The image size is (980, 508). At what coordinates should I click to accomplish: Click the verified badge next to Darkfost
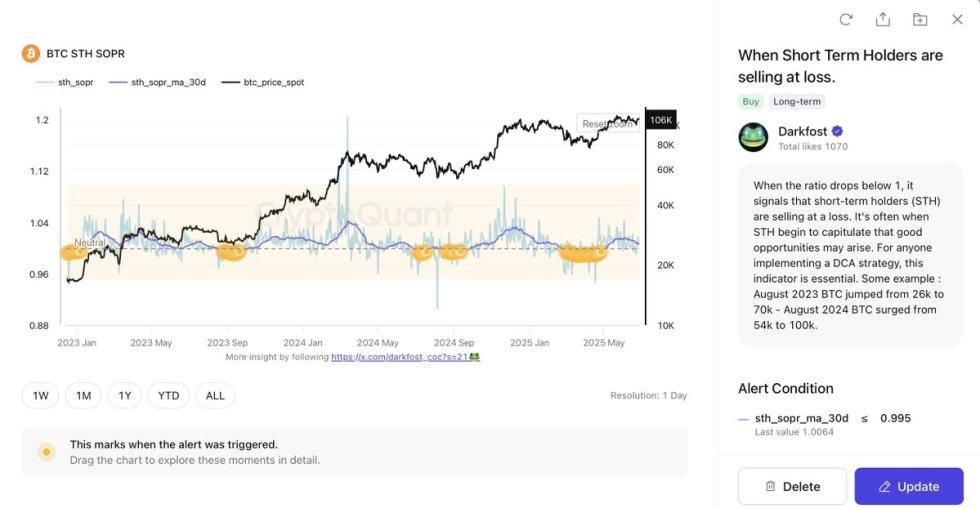[838, 131]
